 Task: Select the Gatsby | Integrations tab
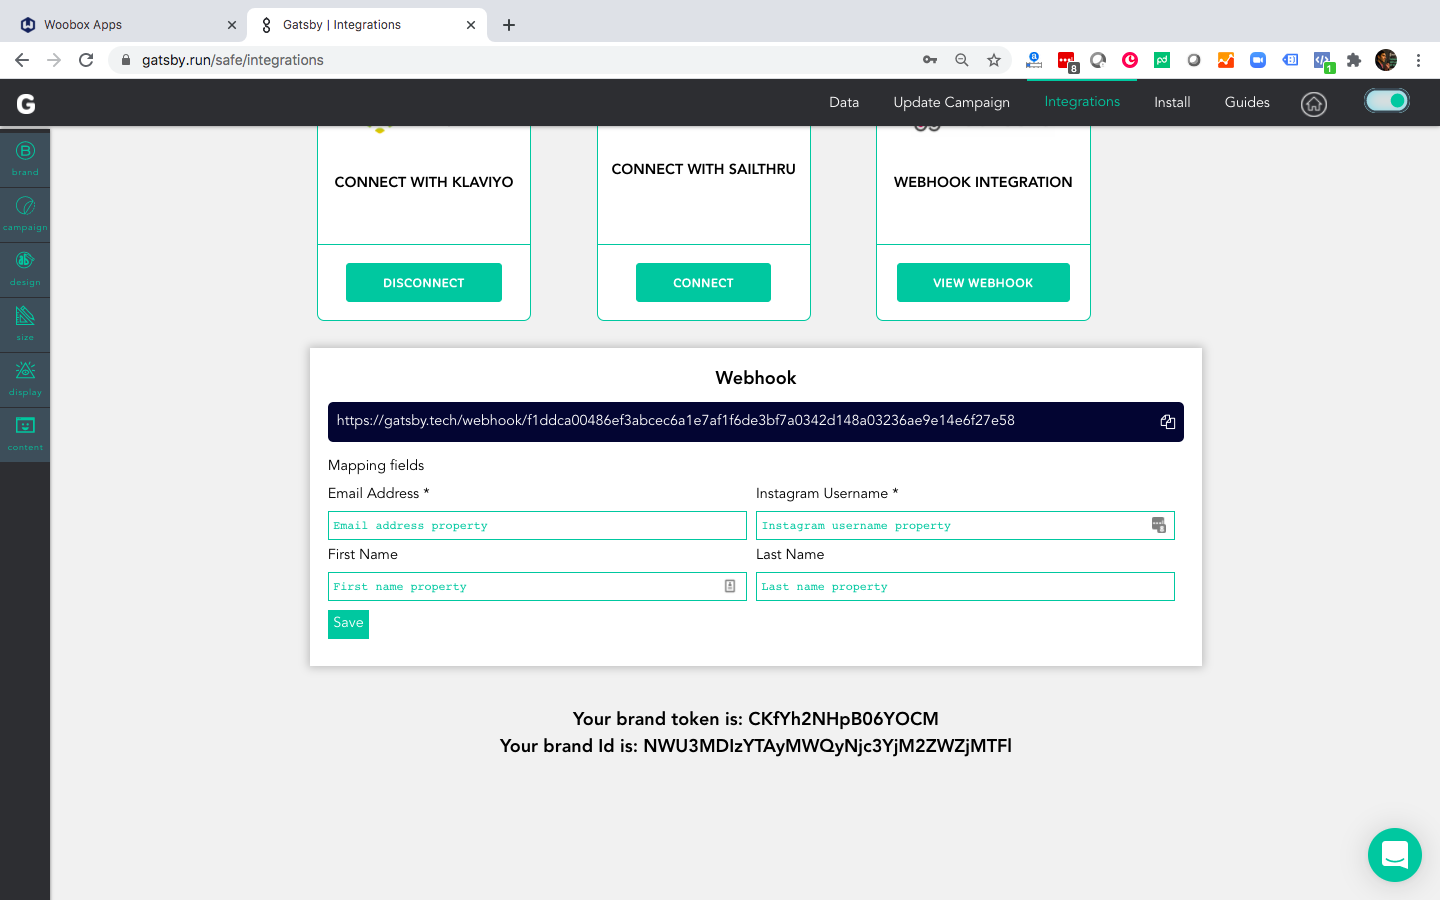[367, 25]
